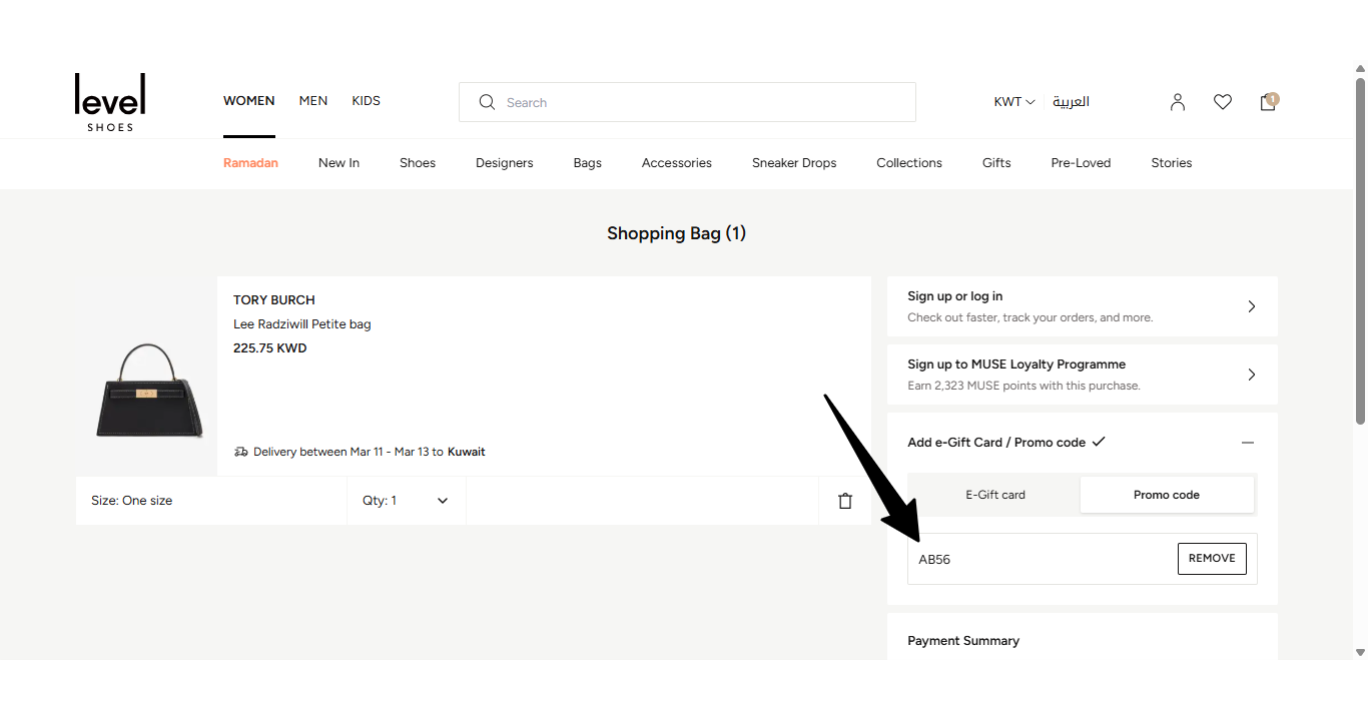
Task: Open the Pre-Loved menu
Action: (x=1080, y=163)
